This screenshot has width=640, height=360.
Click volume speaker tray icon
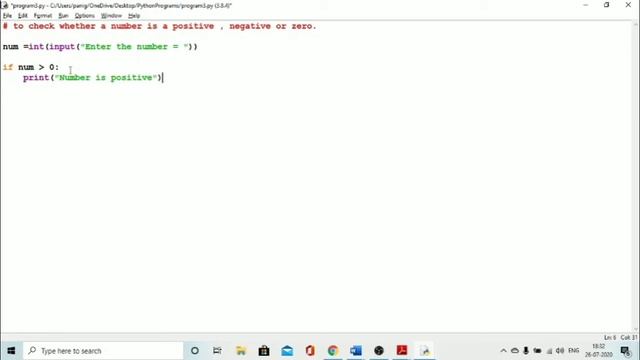(560, 351)
